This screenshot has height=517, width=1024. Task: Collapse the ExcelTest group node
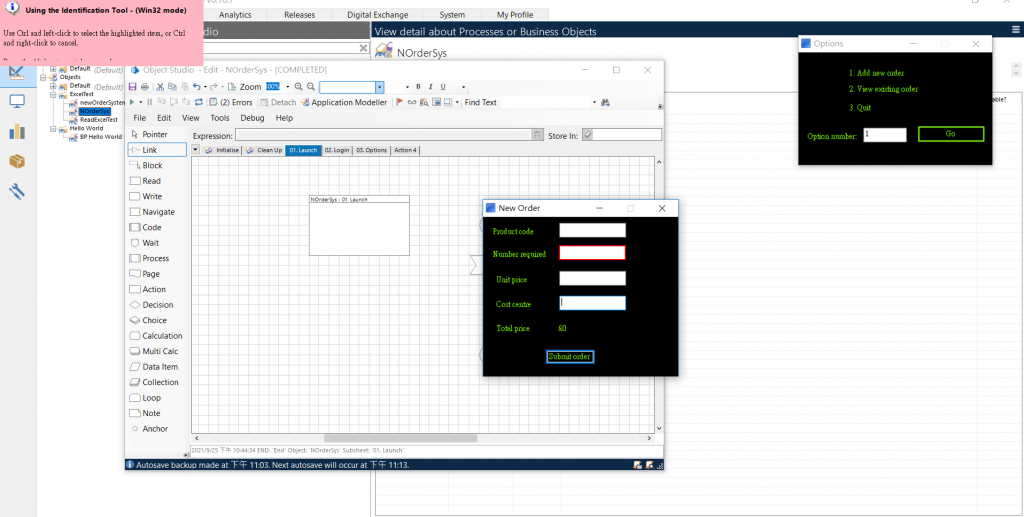[54, 94]
